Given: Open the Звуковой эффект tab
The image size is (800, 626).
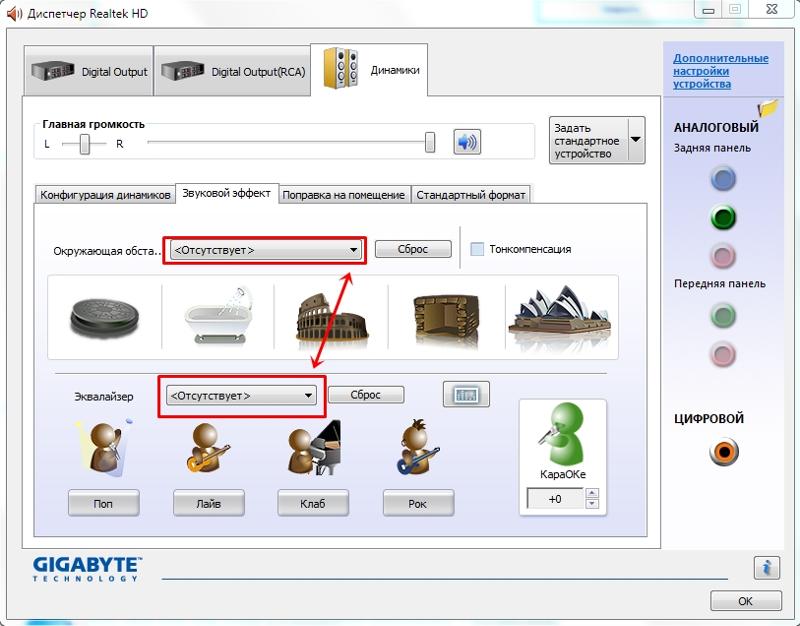Looking at the screenshot, I should coord(227,193).
